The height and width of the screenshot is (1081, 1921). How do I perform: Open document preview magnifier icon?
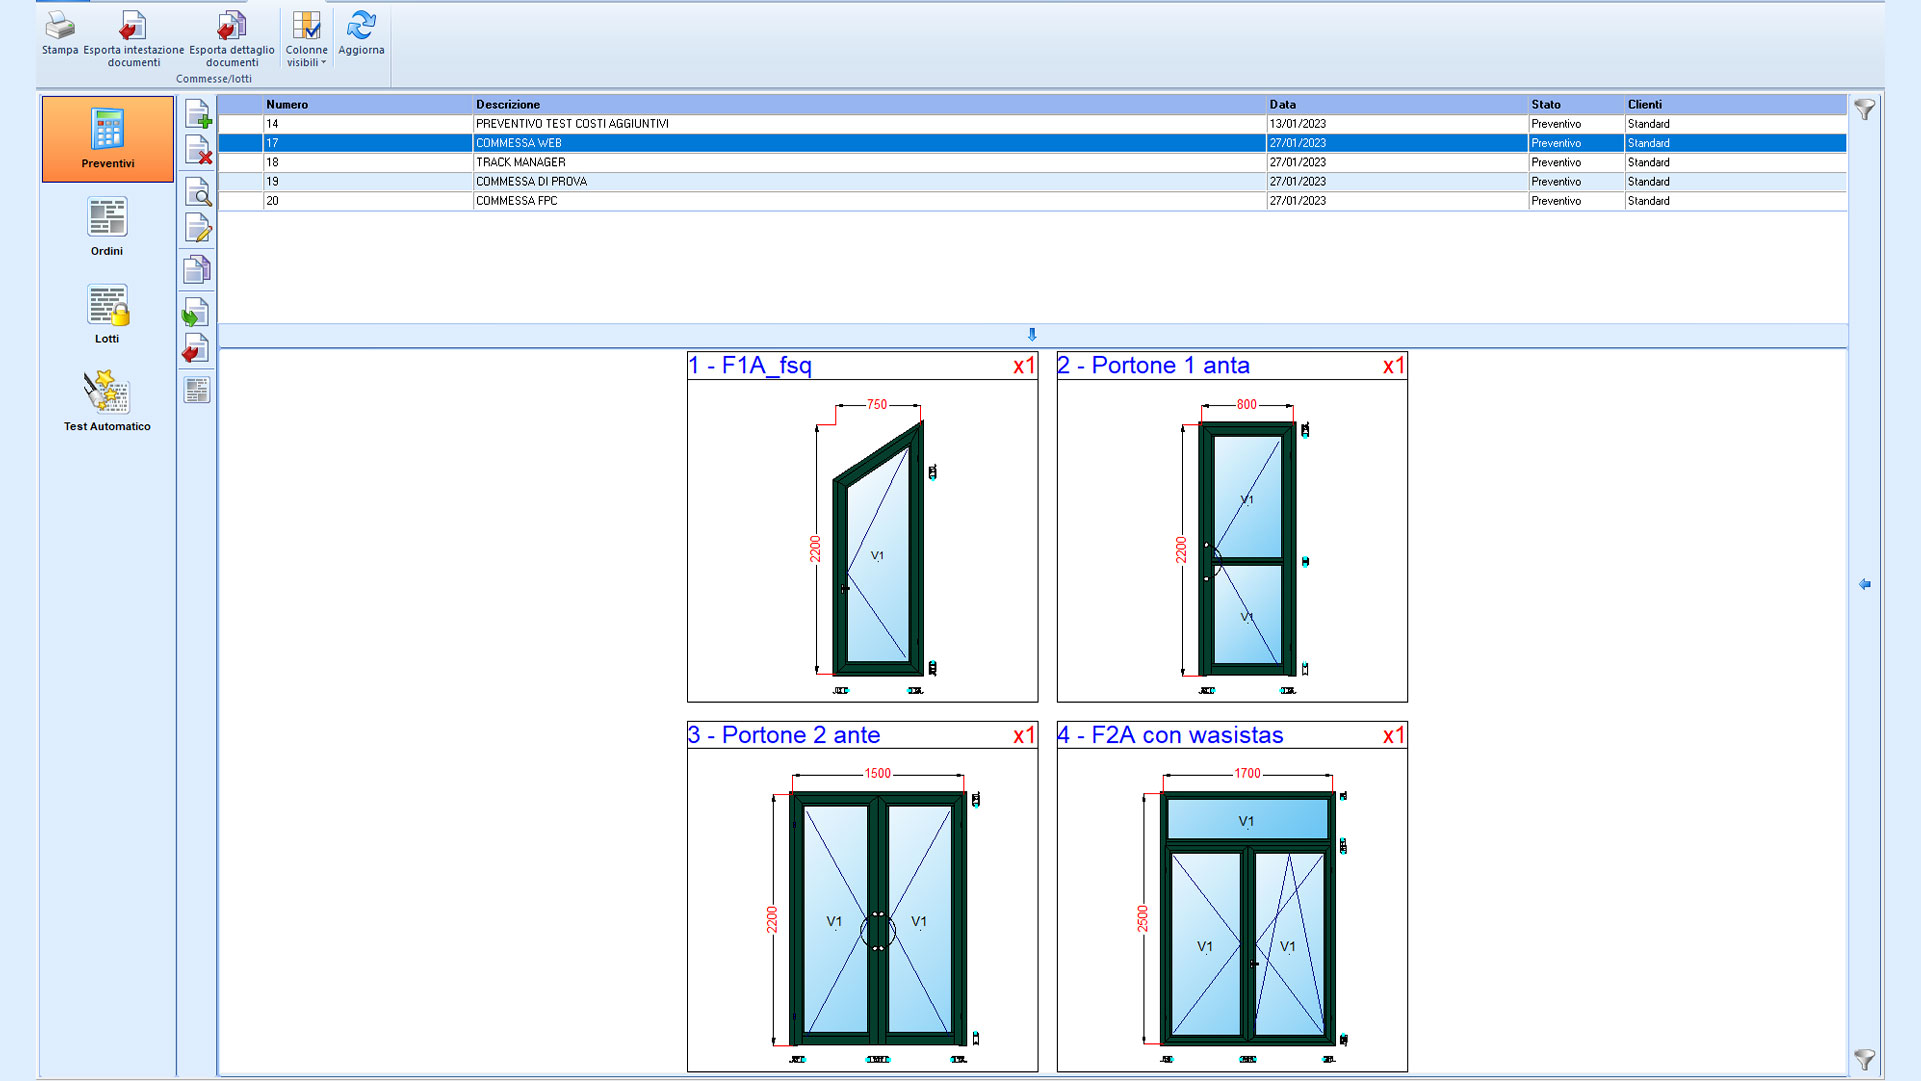point(198,191)
